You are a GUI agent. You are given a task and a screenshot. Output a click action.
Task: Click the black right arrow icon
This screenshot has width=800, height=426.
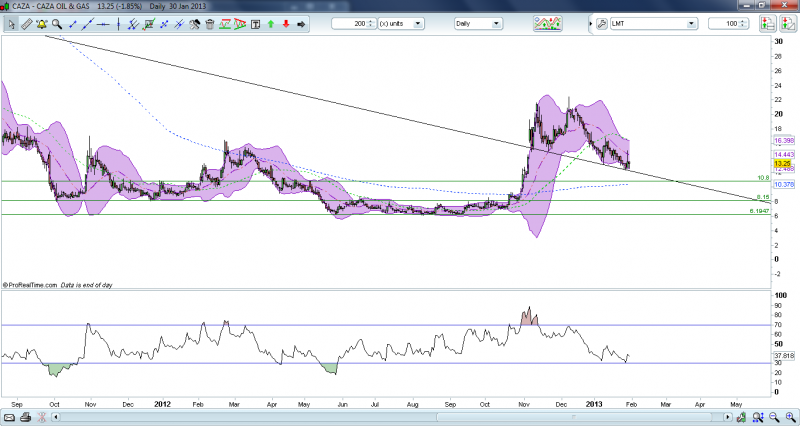coord(302,23)
